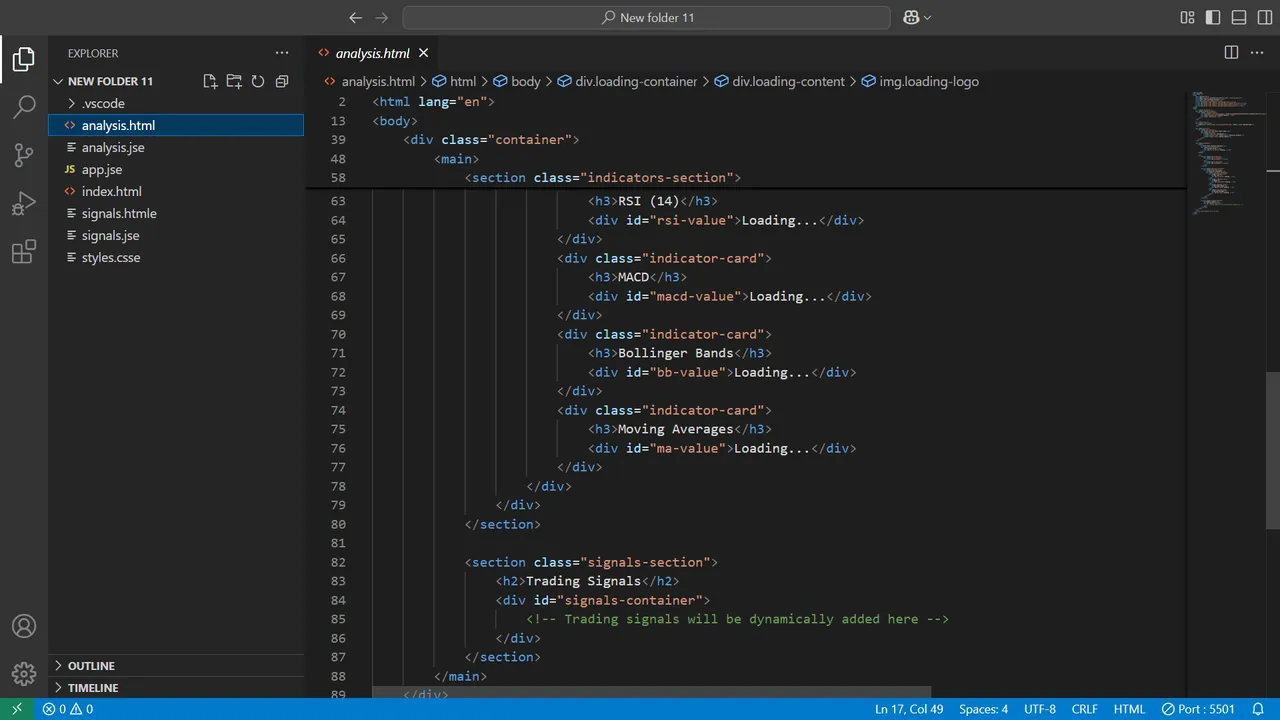1280x720 pixels.
Task: Open the Source Control view
Action: (24, 155)
